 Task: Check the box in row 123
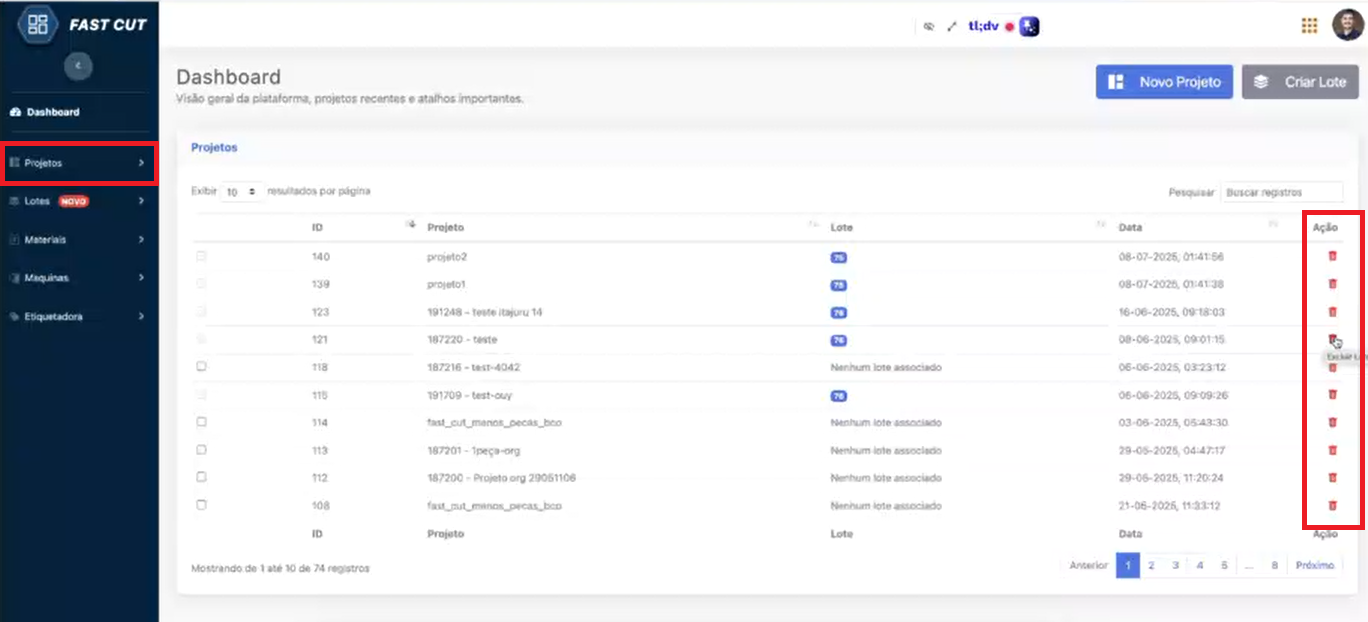tap(201, 312)
